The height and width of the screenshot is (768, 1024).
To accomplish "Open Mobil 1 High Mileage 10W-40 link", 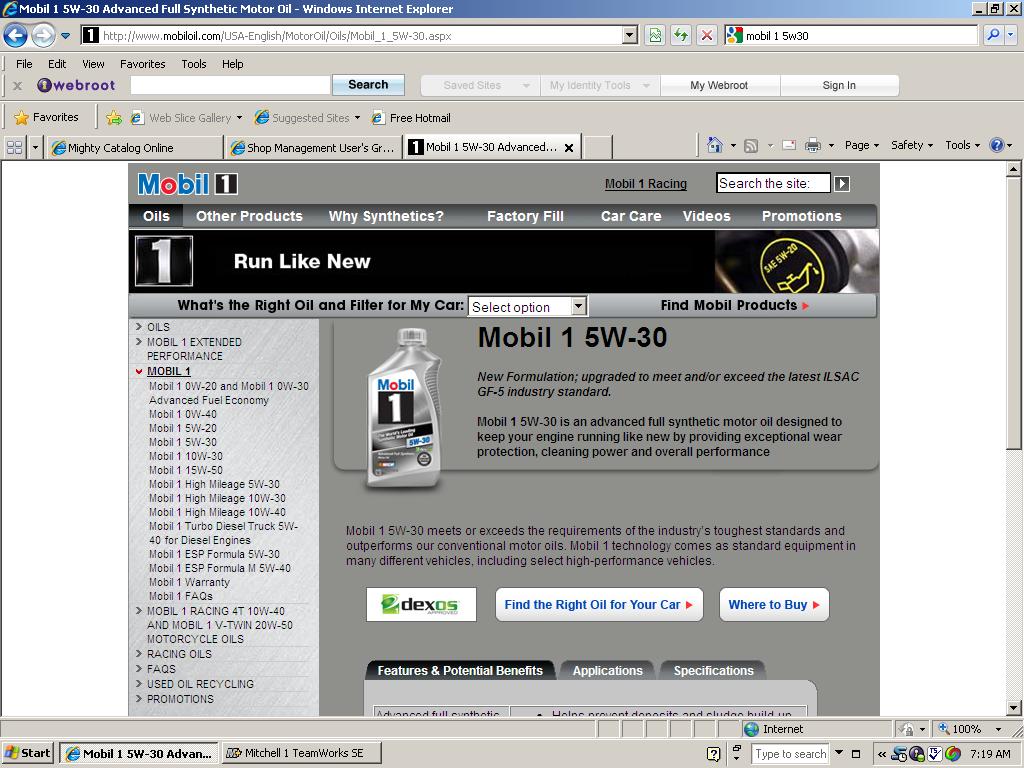I will [217, 512].
